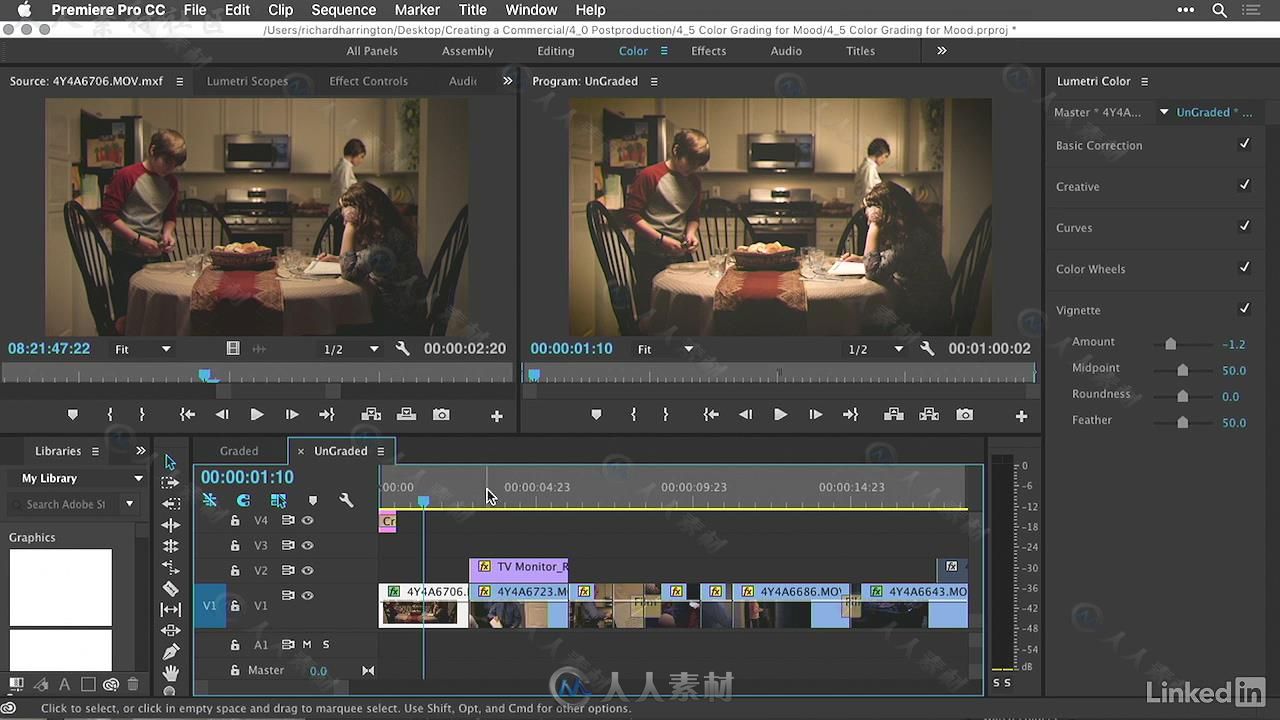Viewport: 1280px width, 720px height.
Task: Expand Libraries panel group overflow chevron
Action: click(141, 451)
